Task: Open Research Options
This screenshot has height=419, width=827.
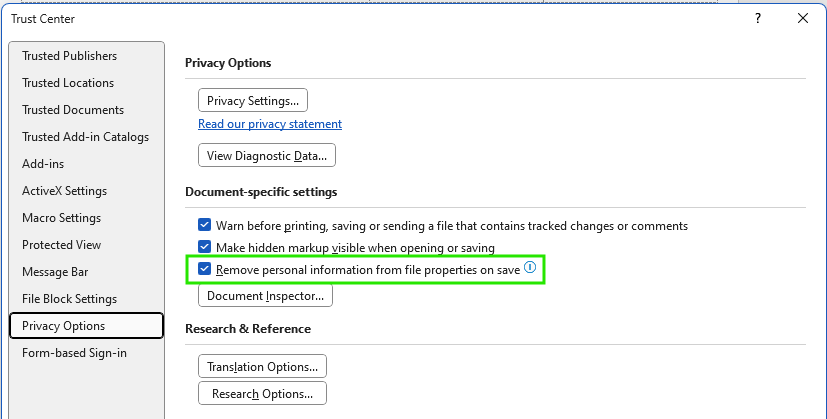Action: [x=263, y=394]
